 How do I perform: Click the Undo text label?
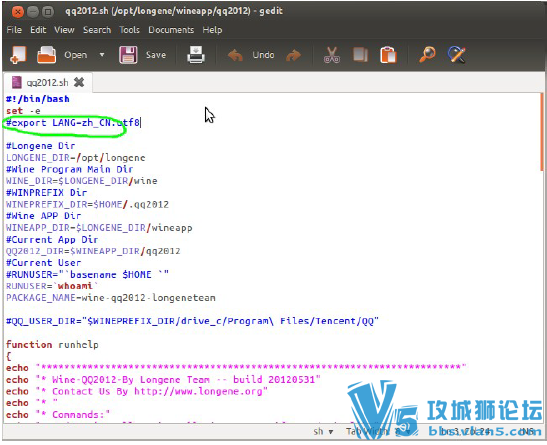point(263,55)
